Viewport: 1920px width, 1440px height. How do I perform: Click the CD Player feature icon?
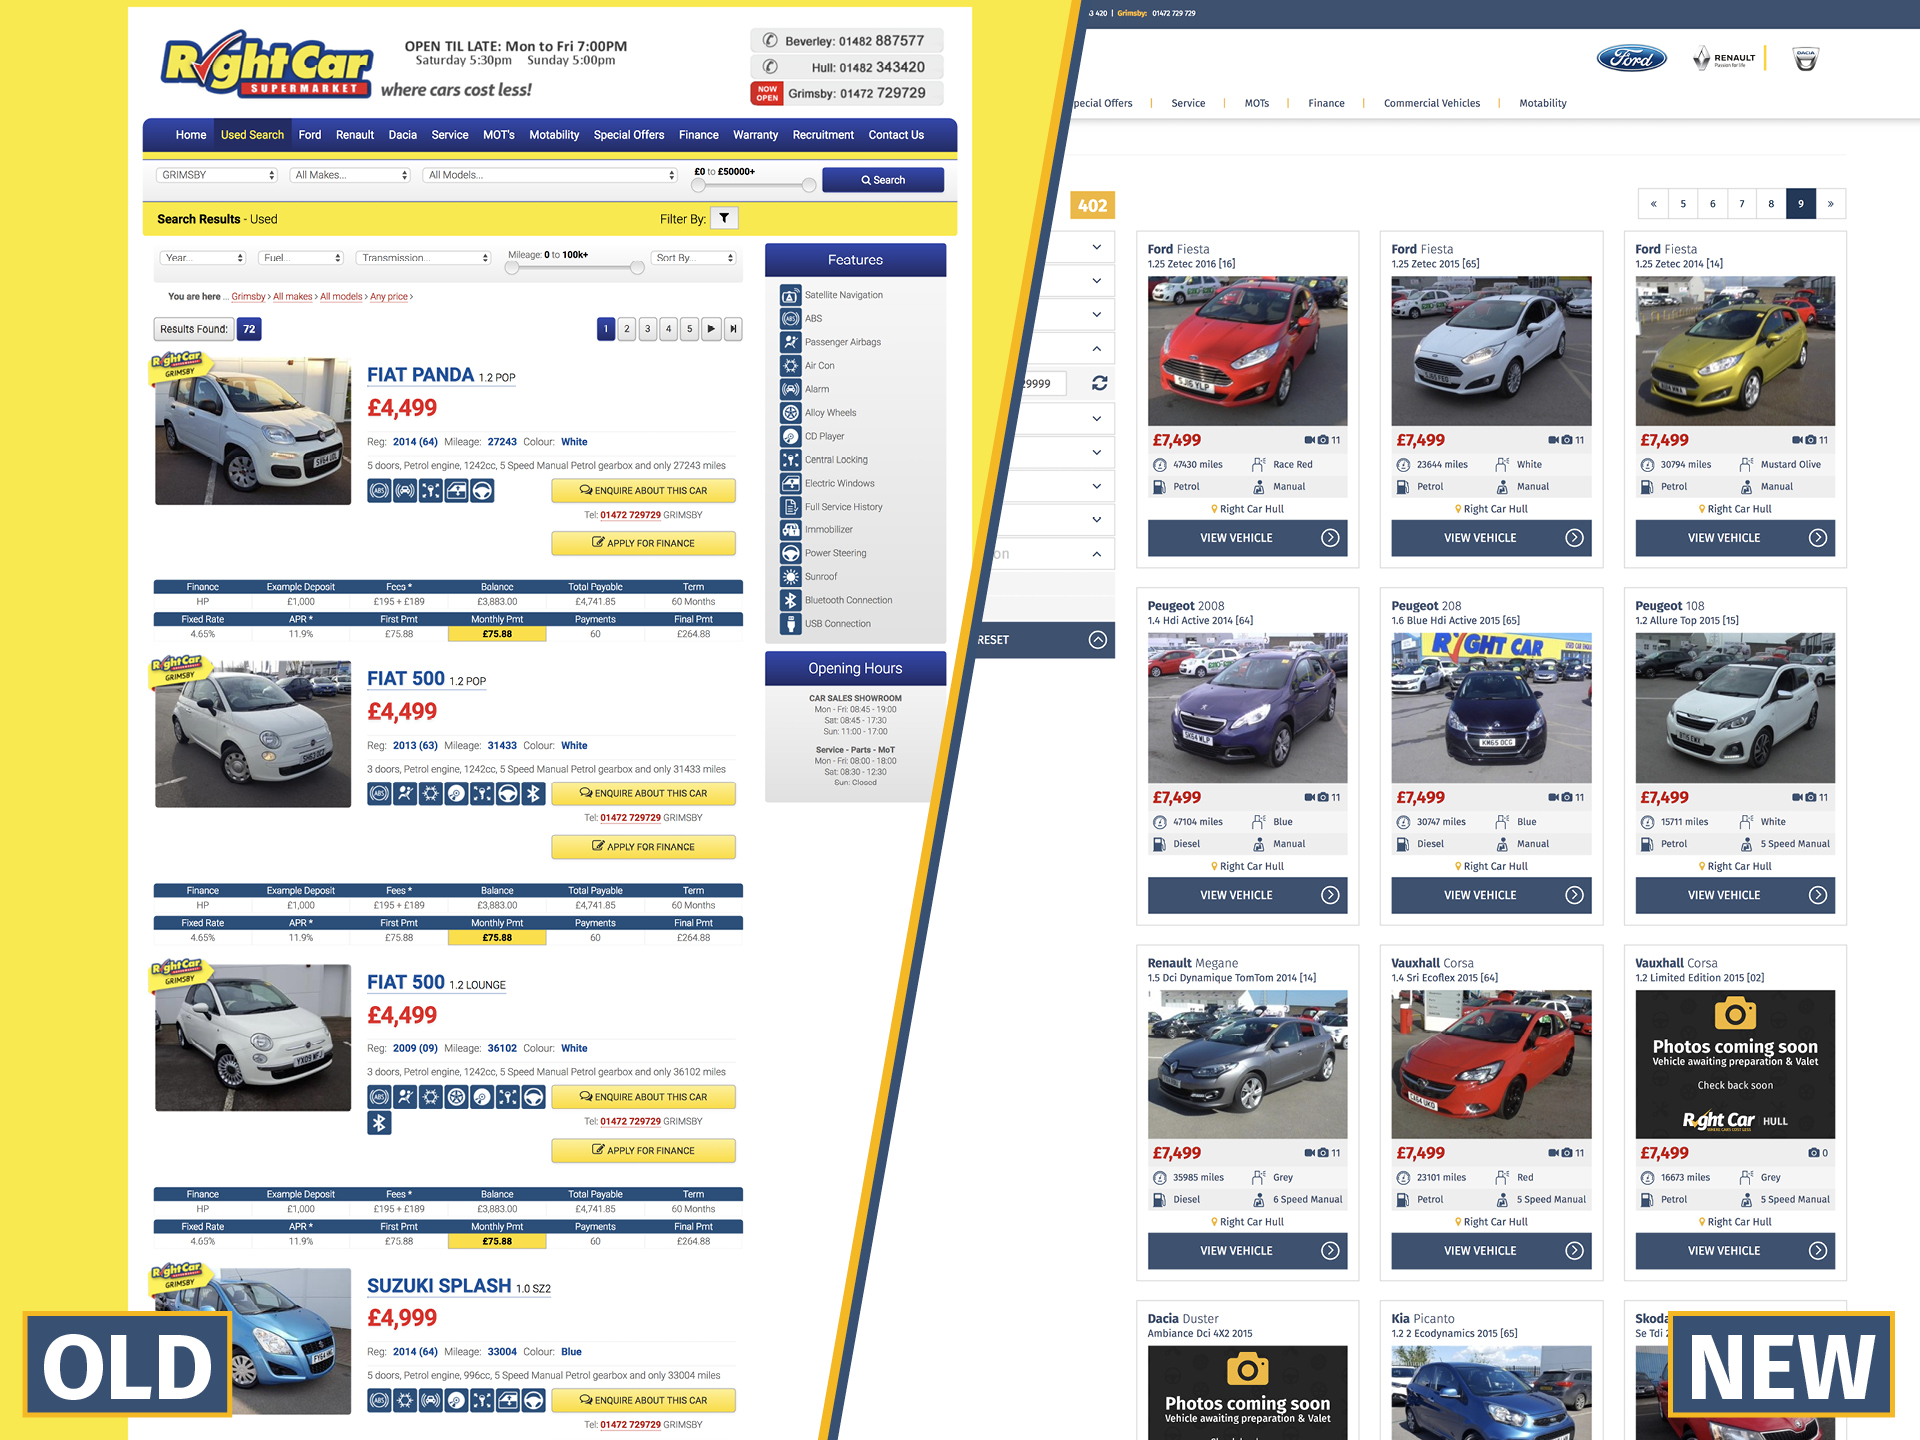tap(790, 436)
